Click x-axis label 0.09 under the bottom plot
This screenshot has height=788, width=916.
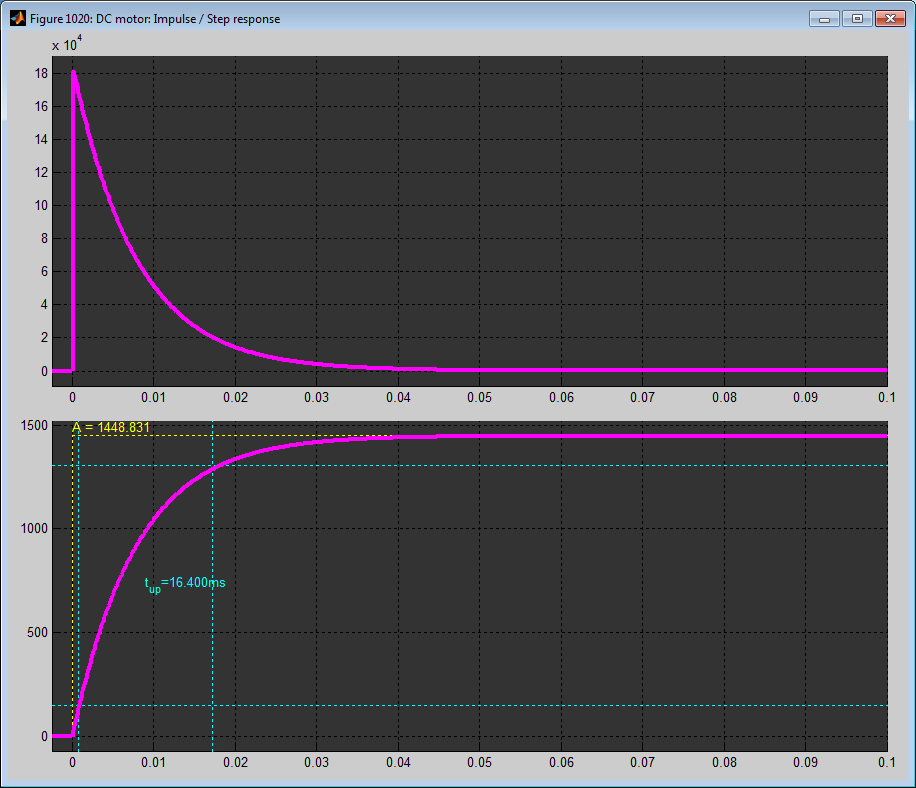(806, 763)
